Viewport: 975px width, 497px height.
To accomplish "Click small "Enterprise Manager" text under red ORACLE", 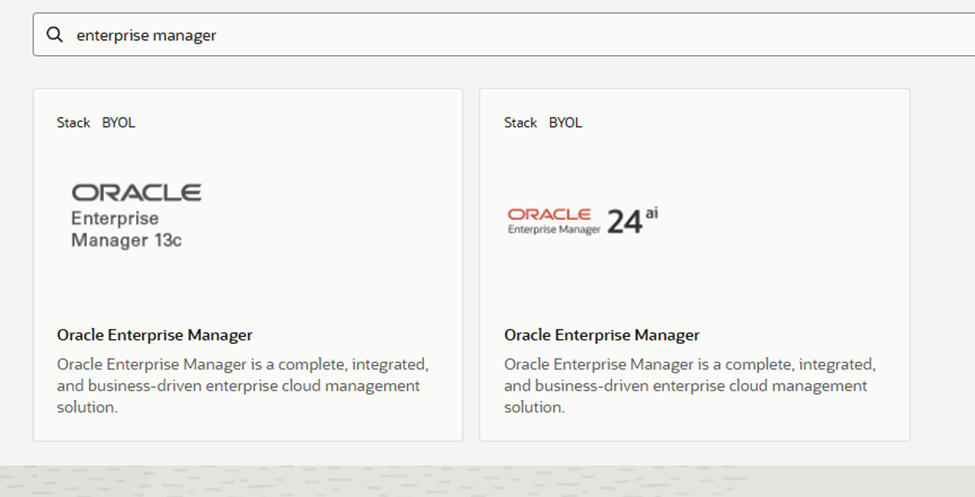I will (x=554, y=229).
